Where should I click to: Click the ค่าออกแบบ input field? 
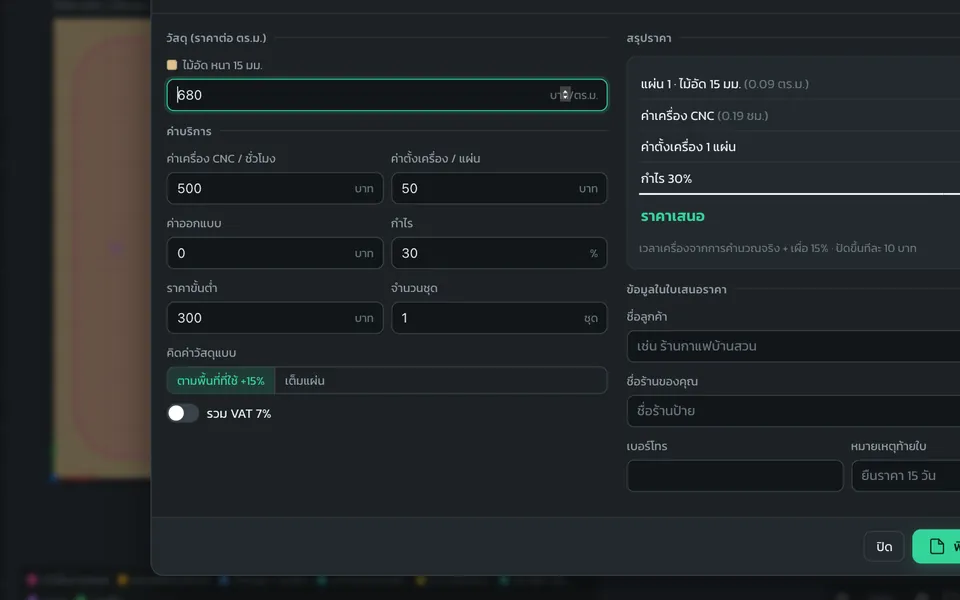[275, 253]
